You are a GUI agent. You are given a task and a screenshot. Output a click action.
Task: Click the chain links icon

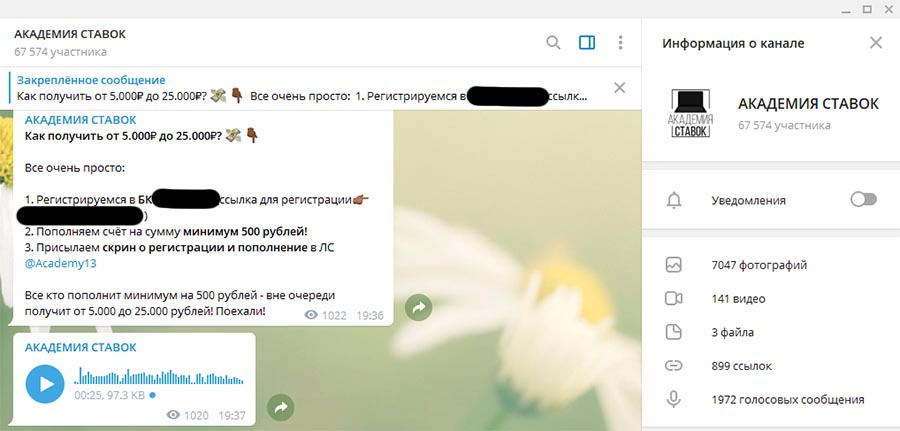673,366
